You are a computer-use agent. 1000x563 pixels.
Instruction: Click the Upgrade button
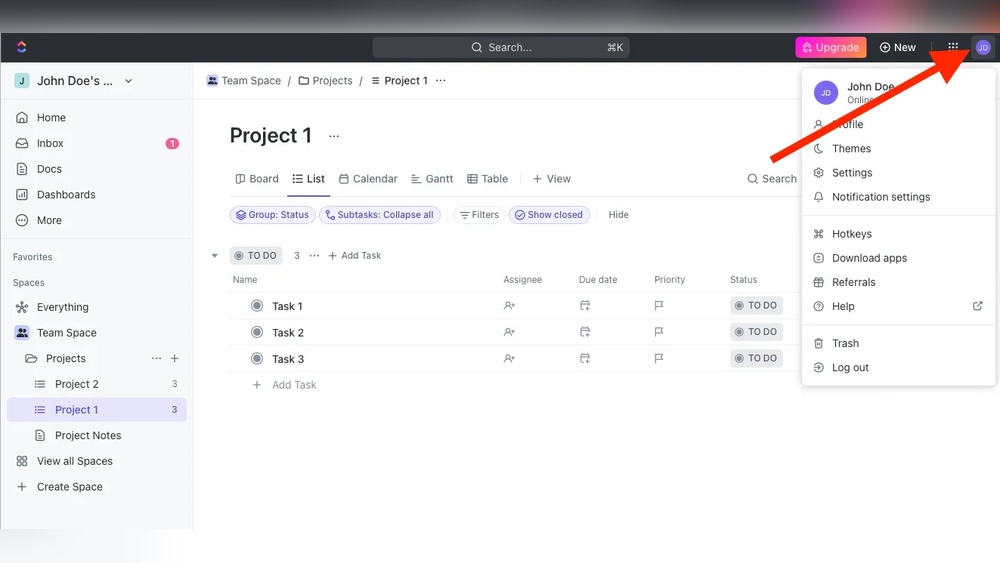(830, 47)
